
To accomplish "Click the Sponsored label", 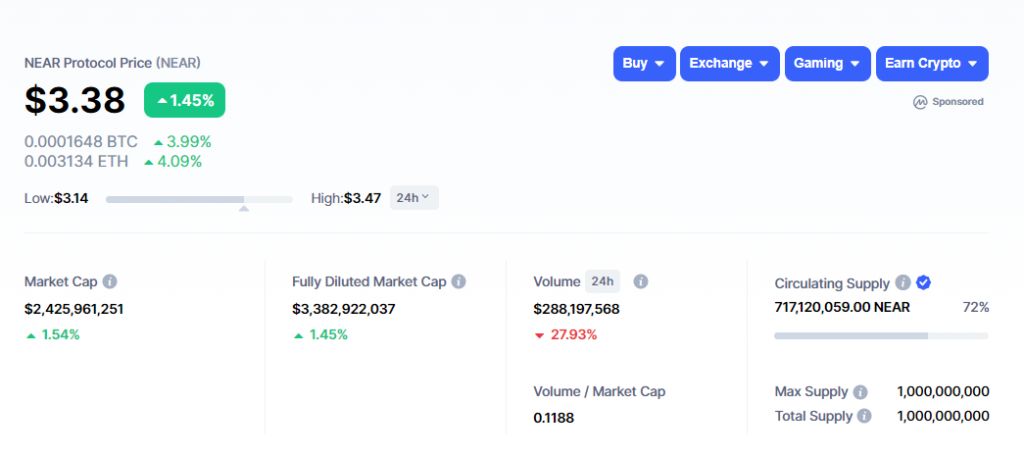I will pyautogui.click(x=957, y=102).
